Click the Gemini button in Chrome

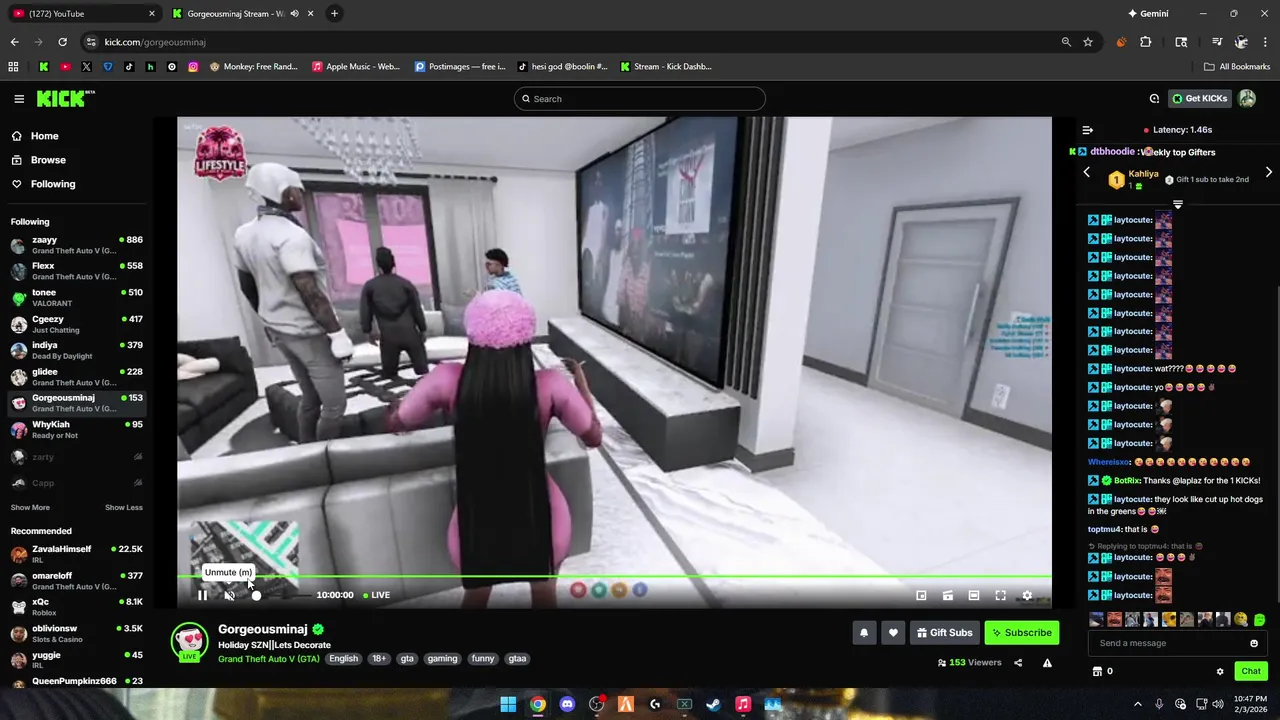(1148, 13)
